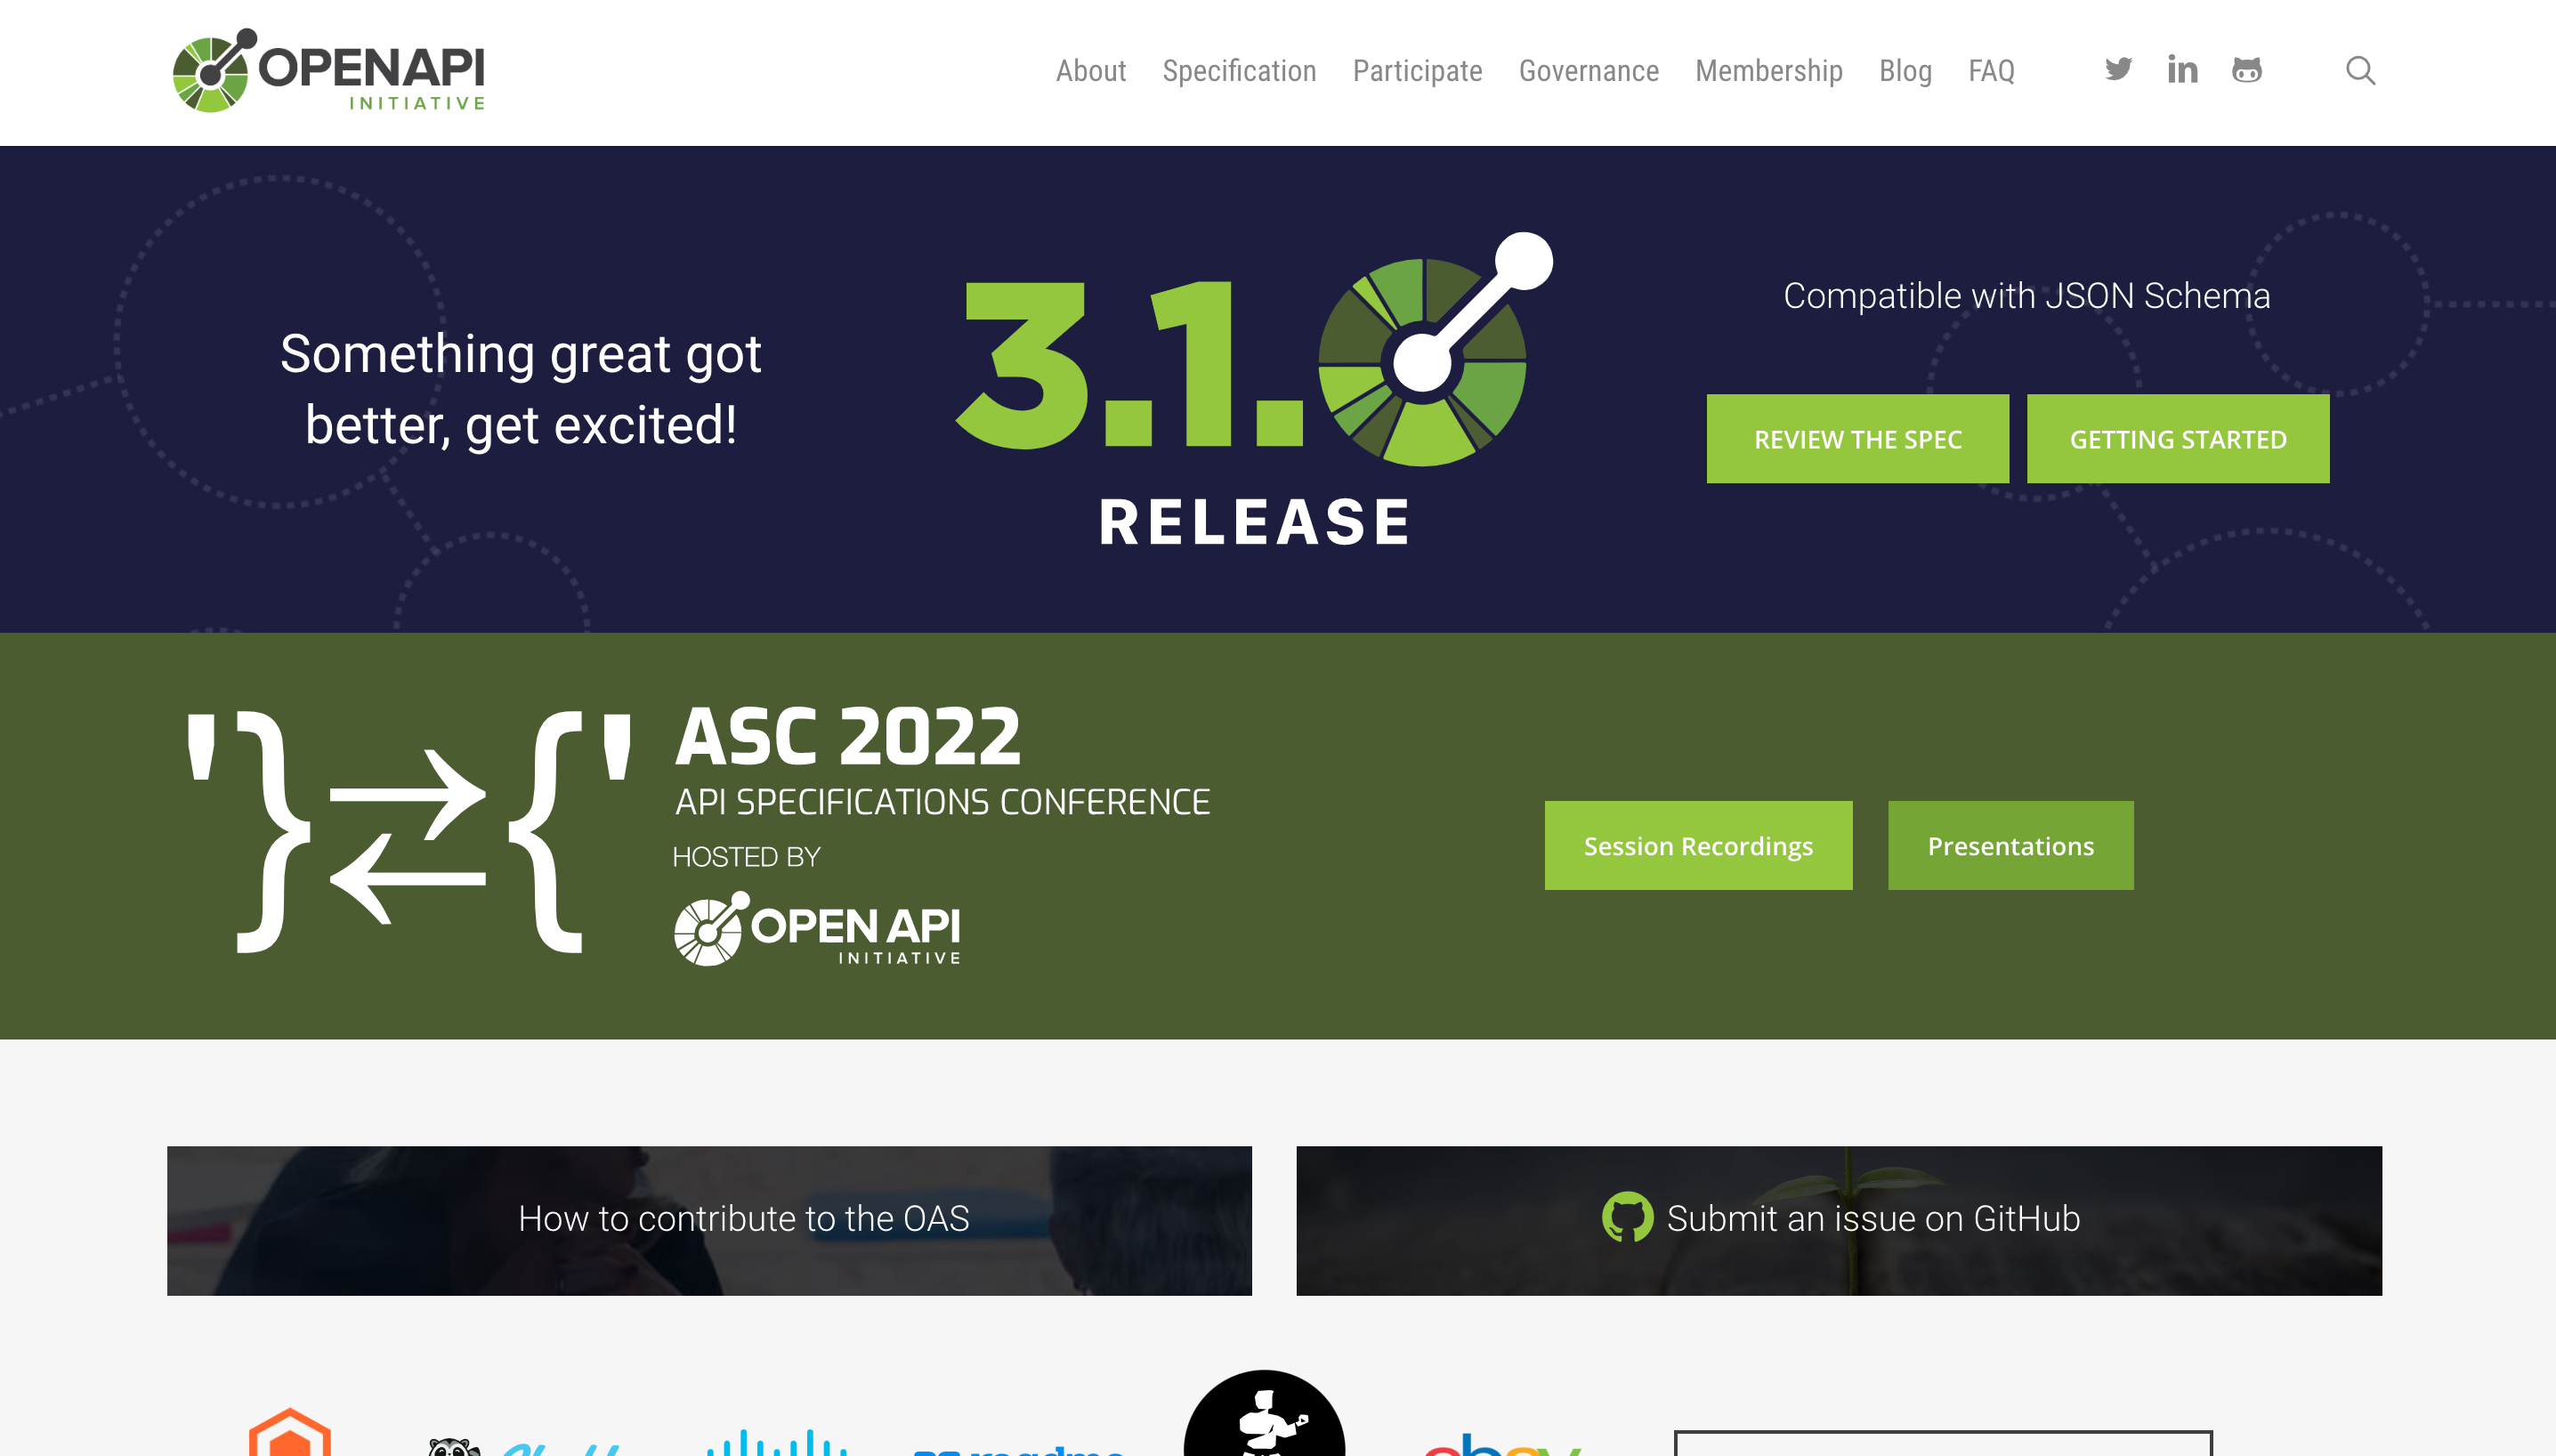Click the ASC 2022 heading text
The image size is (2556, 1456).
pyautogui.click(x=848, y=737)
